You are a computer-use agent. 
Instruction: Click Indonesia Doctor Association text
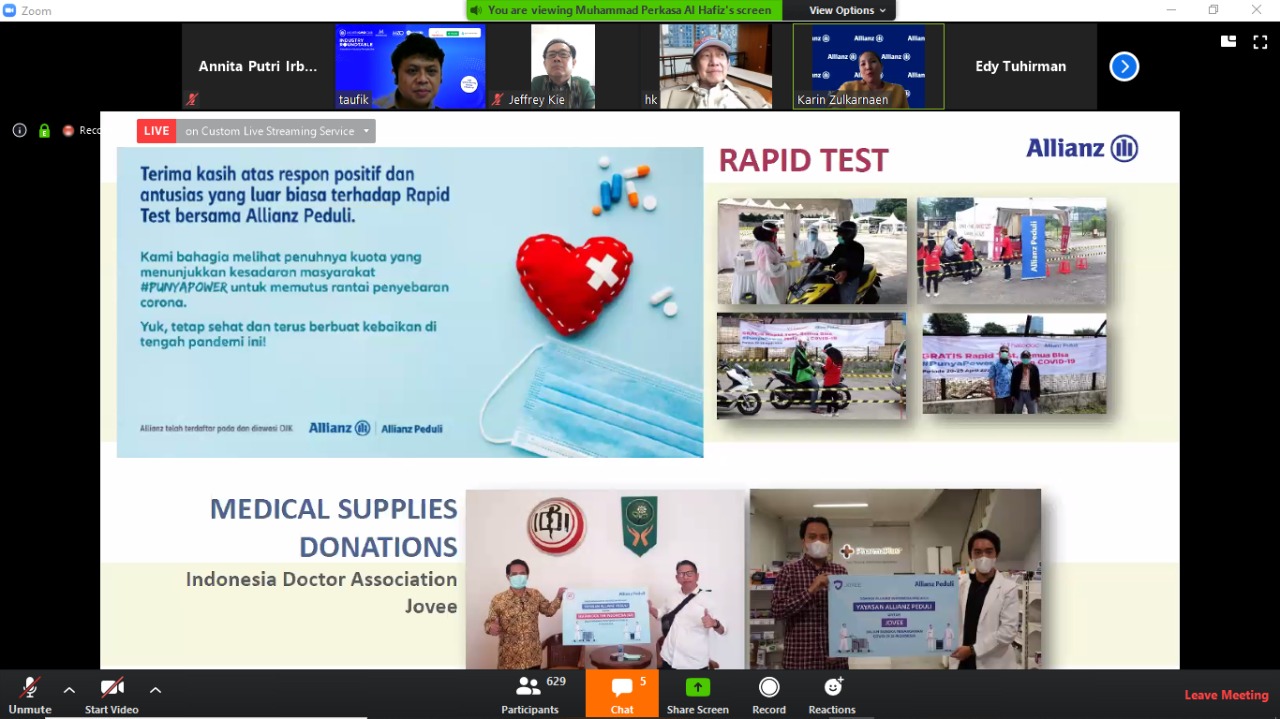tap(321, 579)
